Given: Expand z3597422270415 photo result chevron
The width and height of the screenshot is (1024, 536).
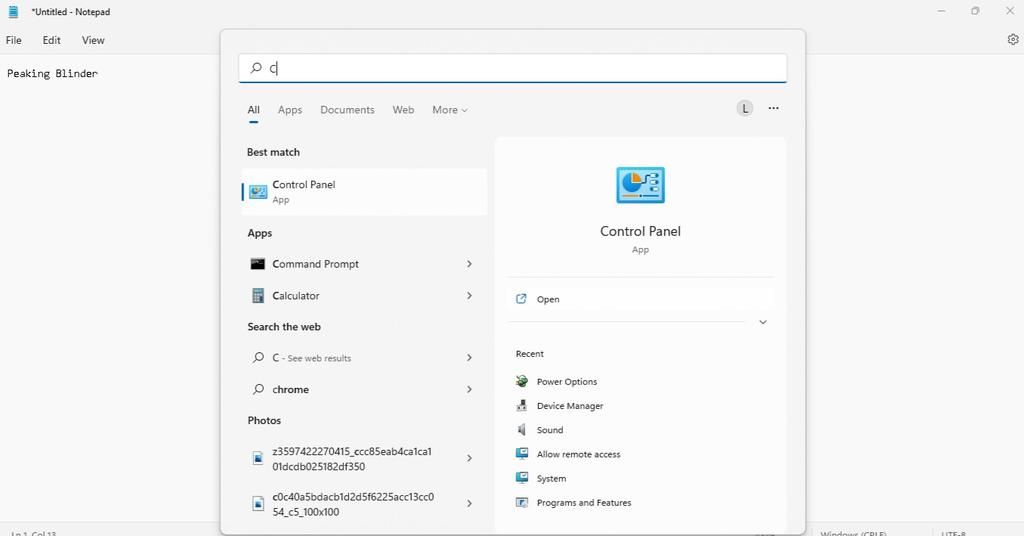Looking at the screenshot, I should (x=469, y=458).
